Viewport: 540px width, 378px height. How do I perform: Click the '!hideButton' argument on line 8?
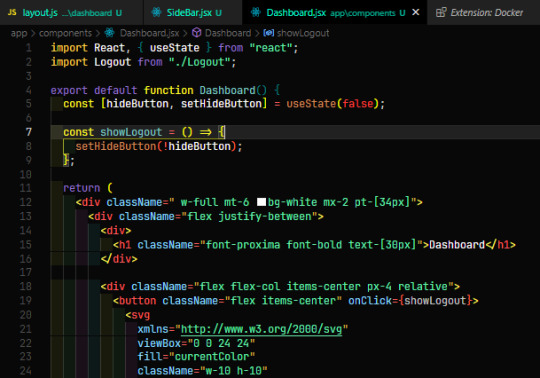click(x=197, y=146)
